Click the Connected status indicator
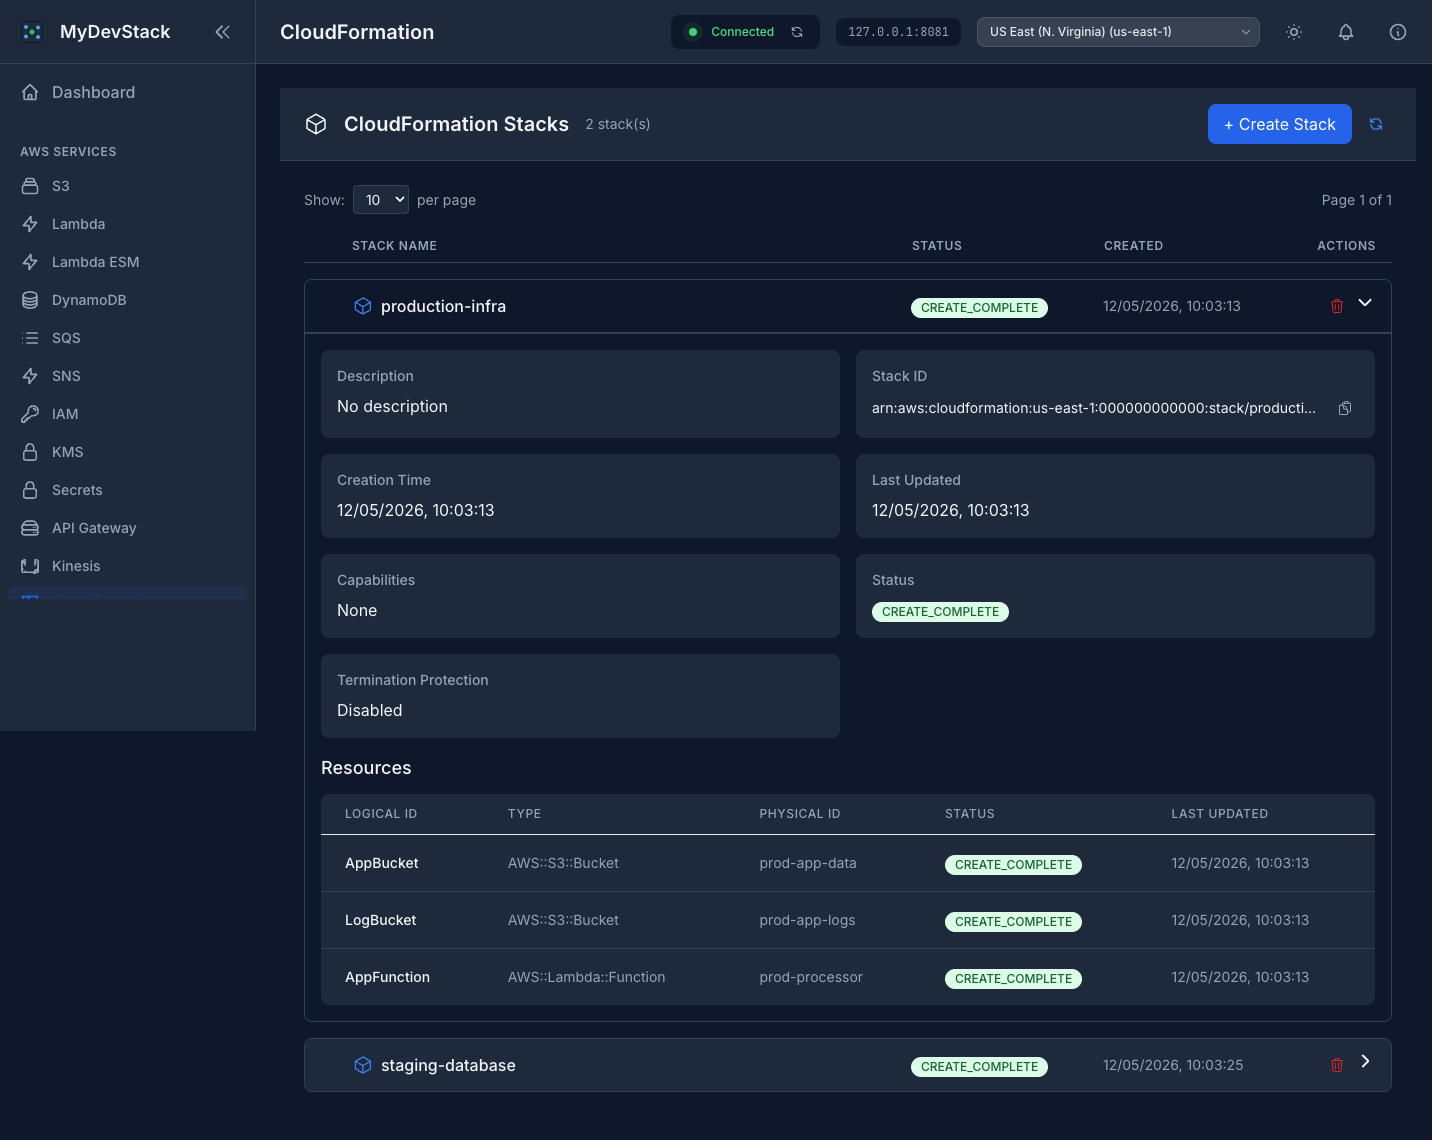The height and width of the screenshot is (1140, 1432). point(731,32)
